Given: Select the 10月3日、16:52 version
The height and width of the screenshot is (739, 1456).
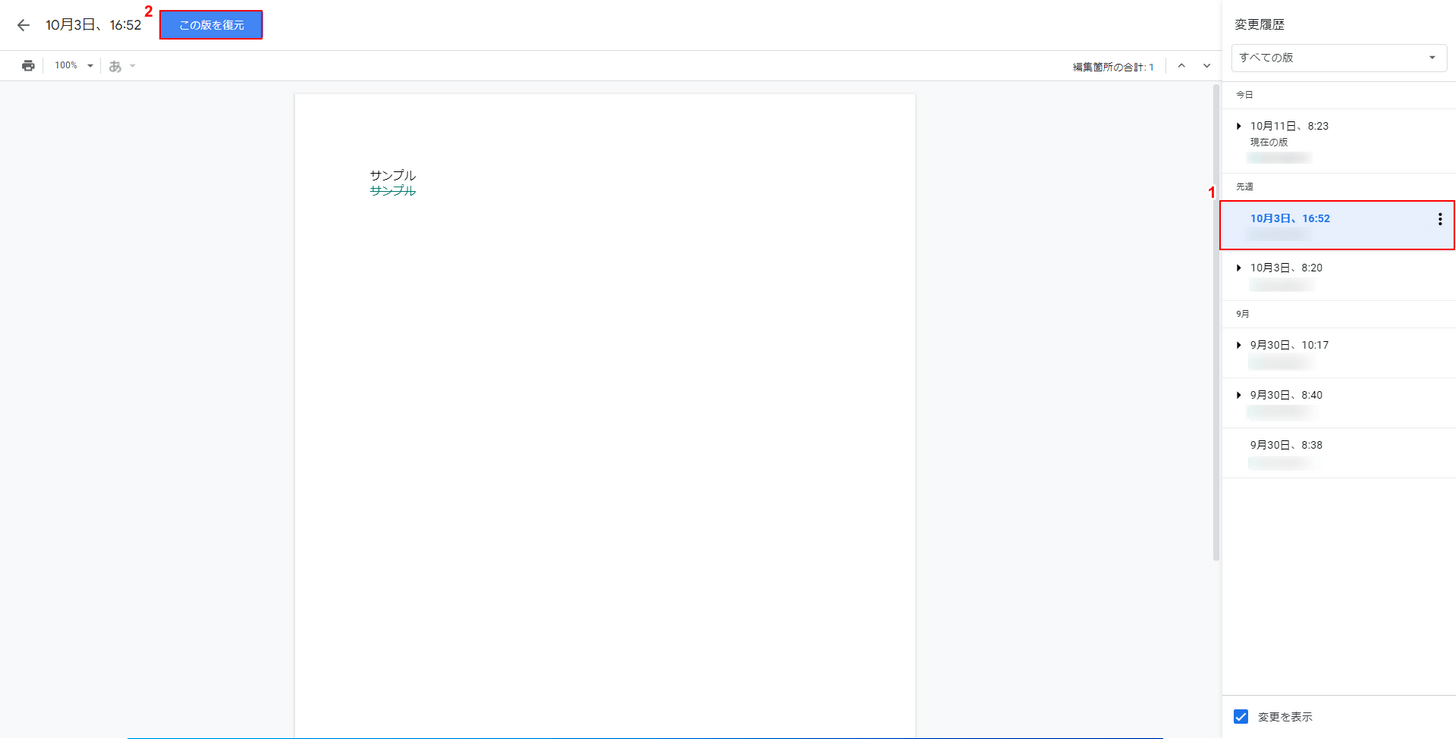Looking at the screenshot, I should pyautogui.click(x=1338, y=225).
